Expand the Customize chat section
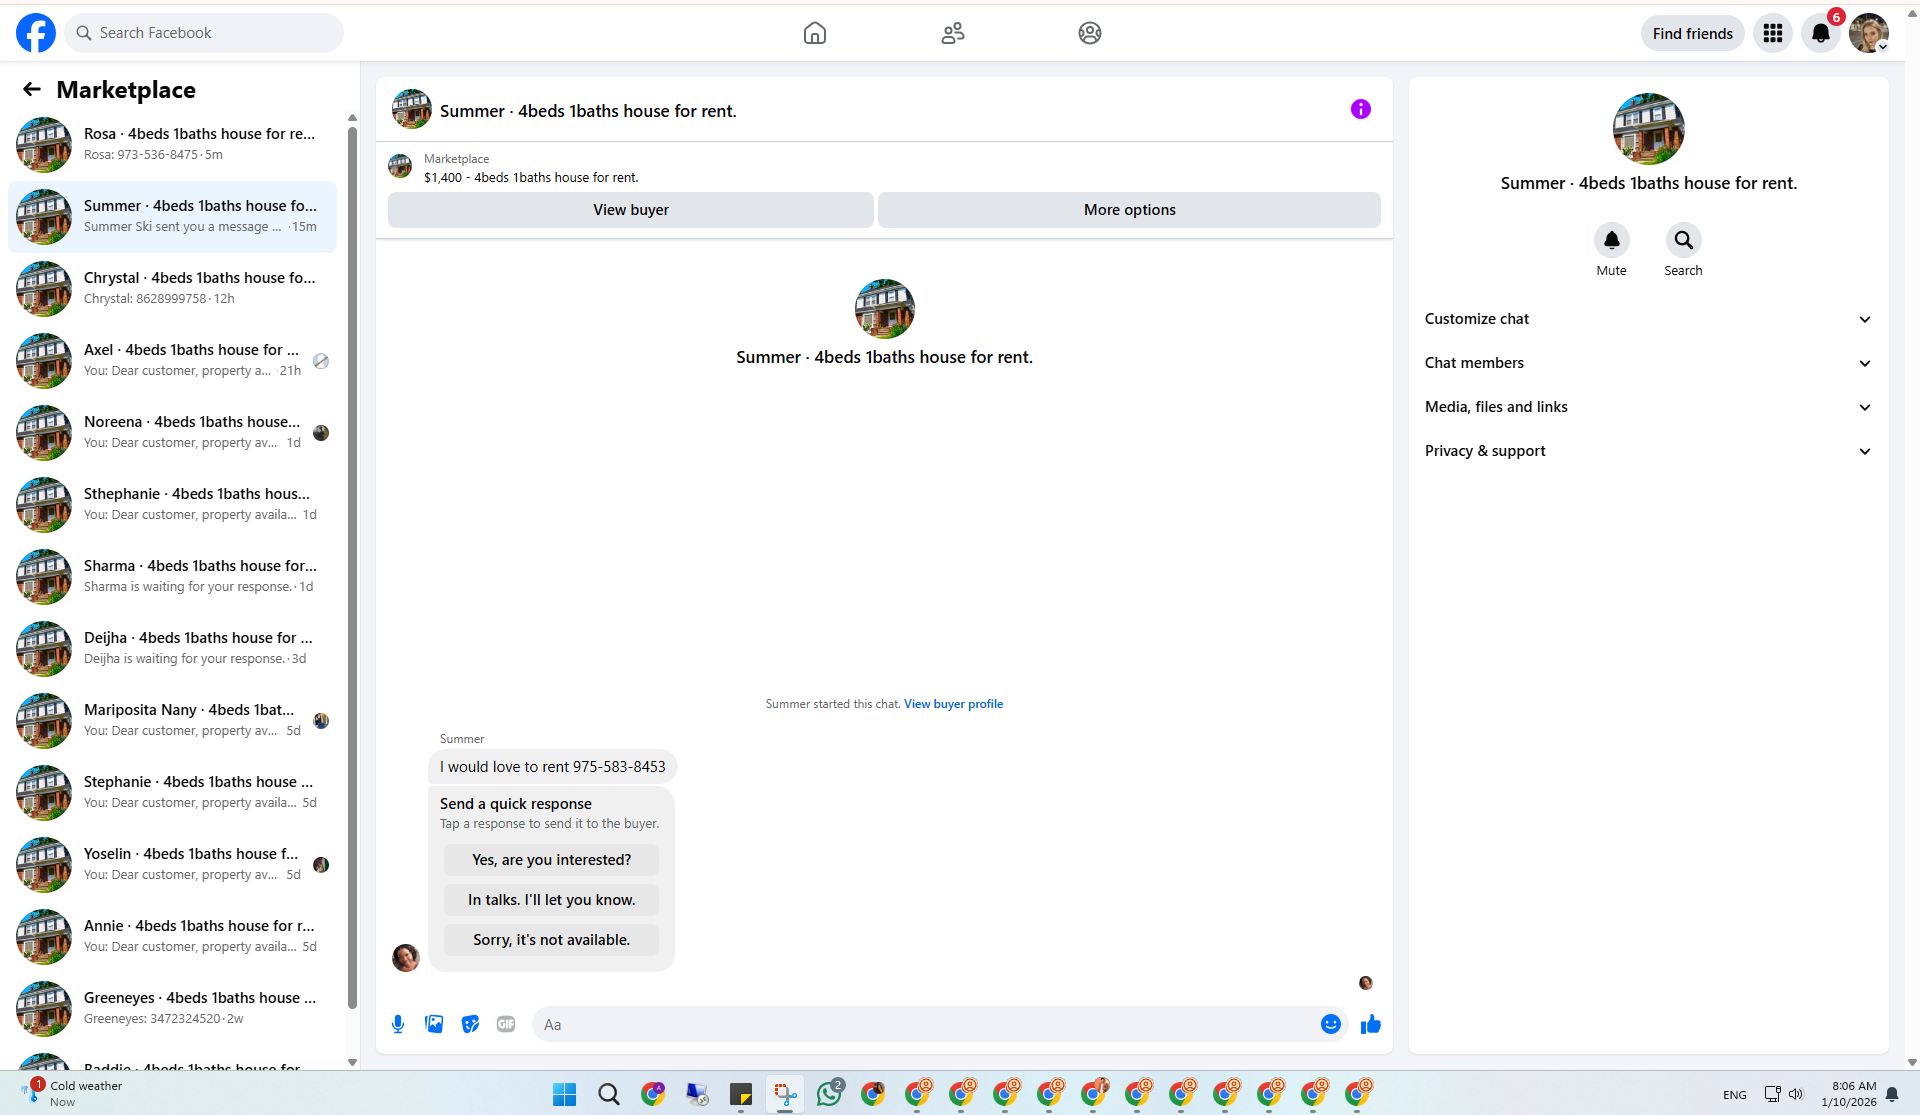 pos(1647,319)
